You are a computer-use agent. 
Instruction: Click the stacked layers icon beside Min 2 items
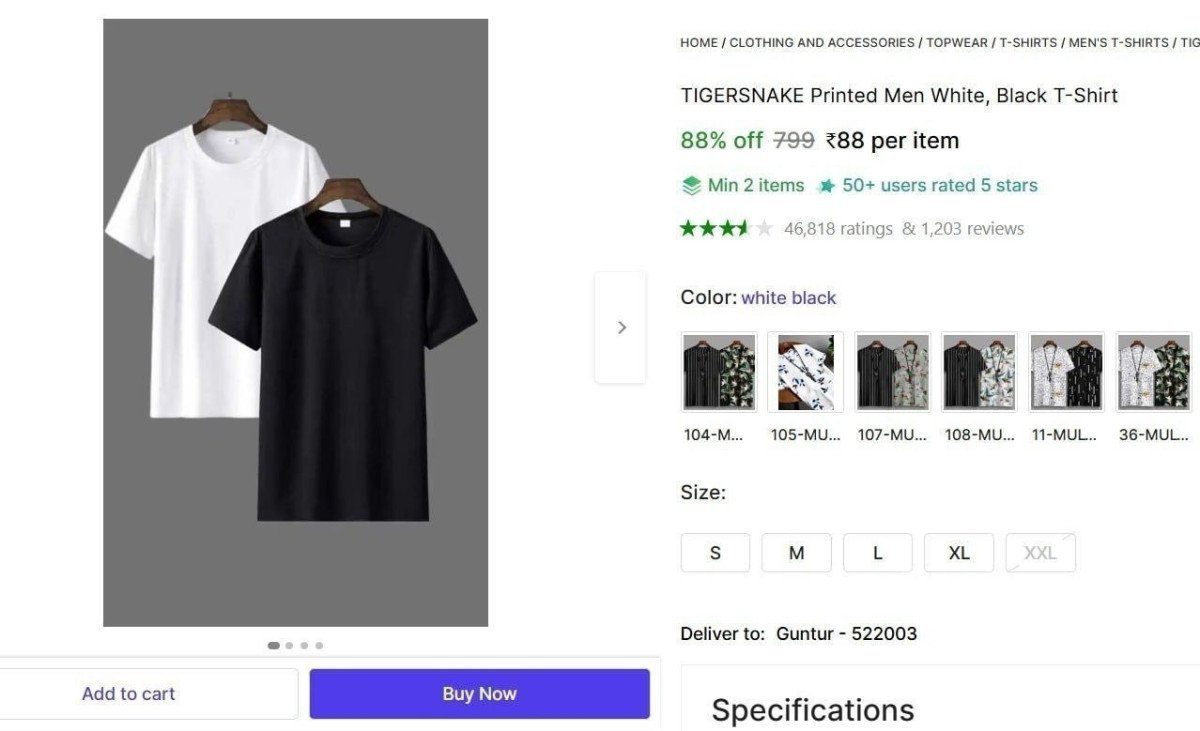coord(692,185)
